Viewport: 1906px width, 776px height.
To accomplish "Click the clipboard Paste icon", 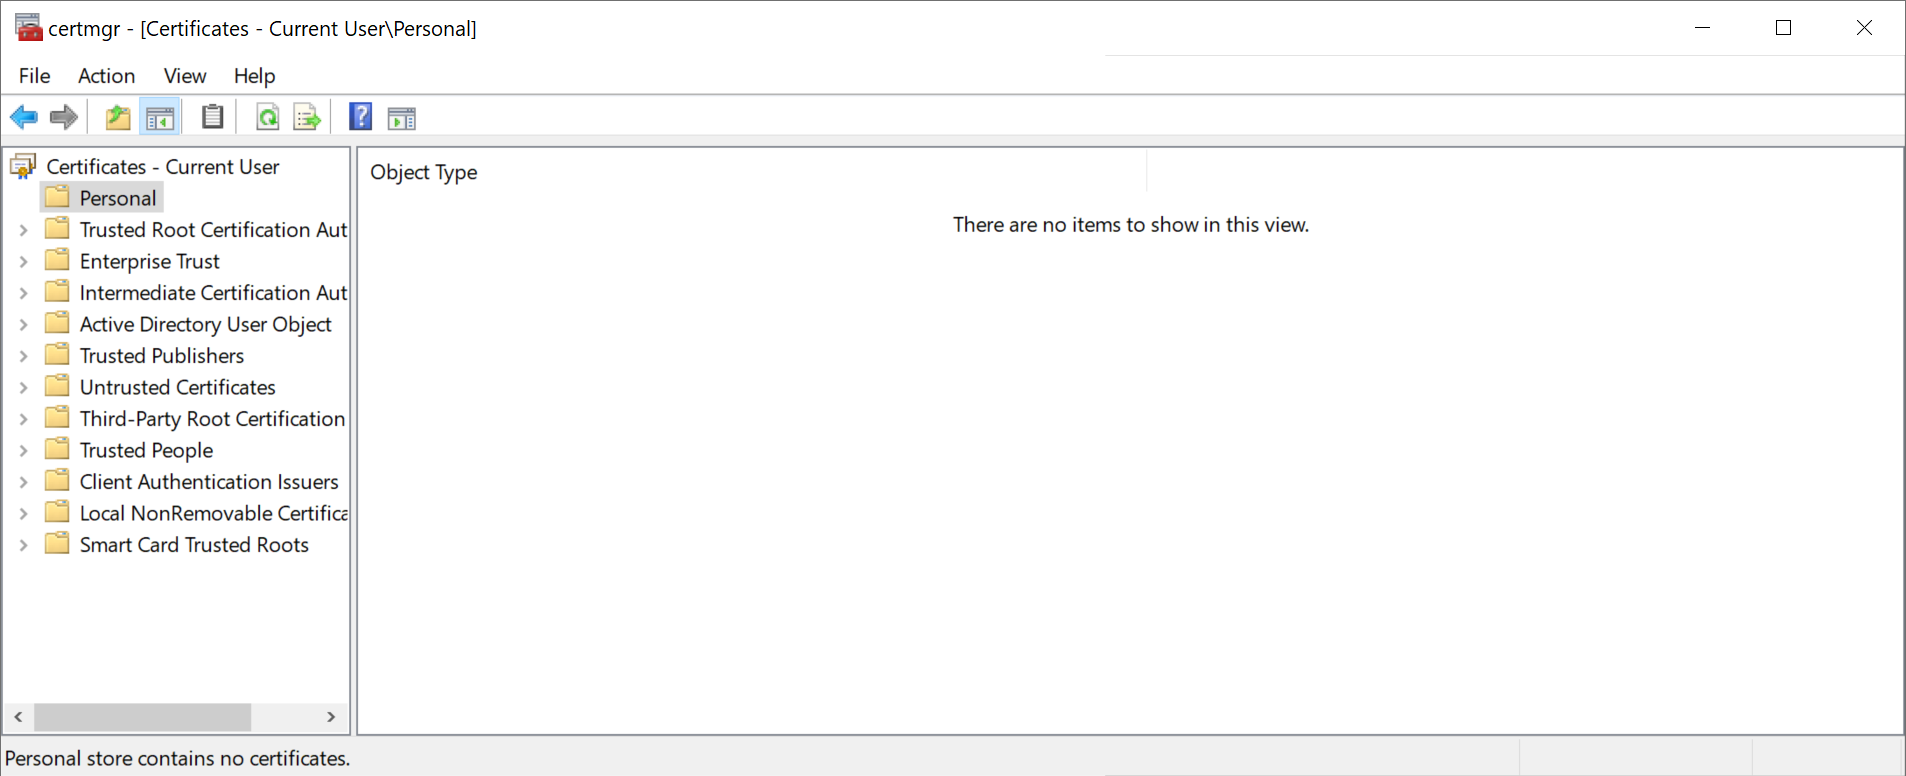I will [x=212, y=118].
